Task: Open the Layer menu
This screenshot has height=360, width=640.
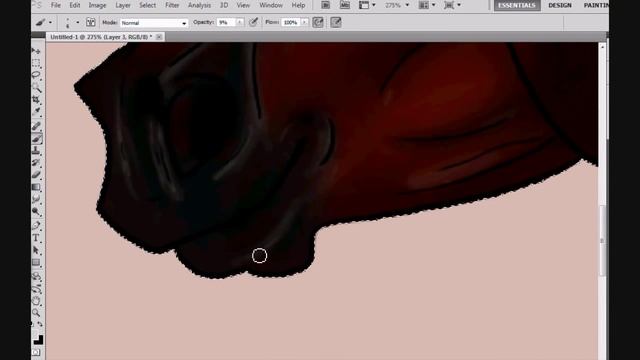Action: 123,5
